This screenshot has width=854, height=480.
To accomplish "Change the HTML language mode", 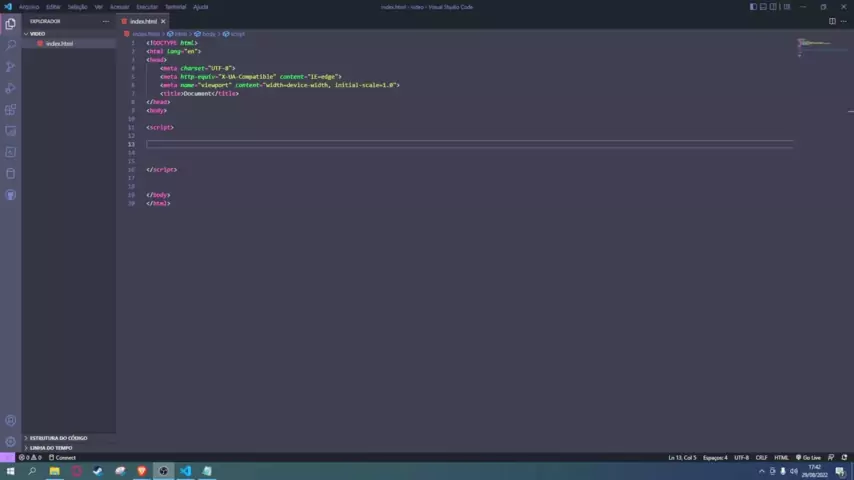I will 781,458.
